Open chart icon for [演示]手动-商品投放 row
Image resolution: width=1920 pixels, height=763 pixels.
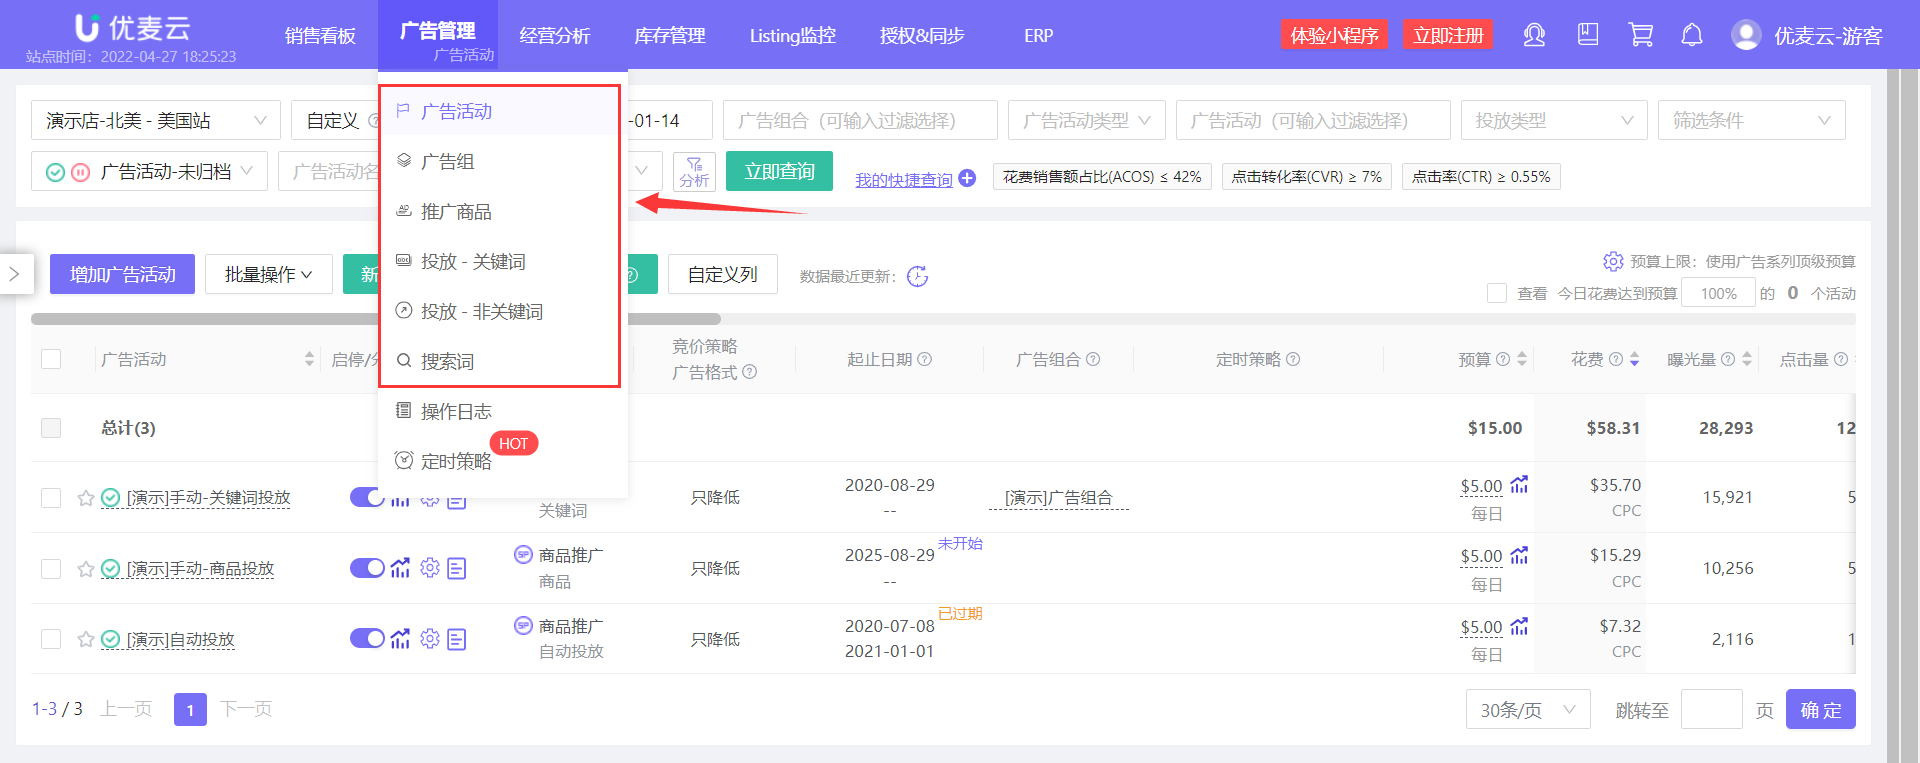400,568
